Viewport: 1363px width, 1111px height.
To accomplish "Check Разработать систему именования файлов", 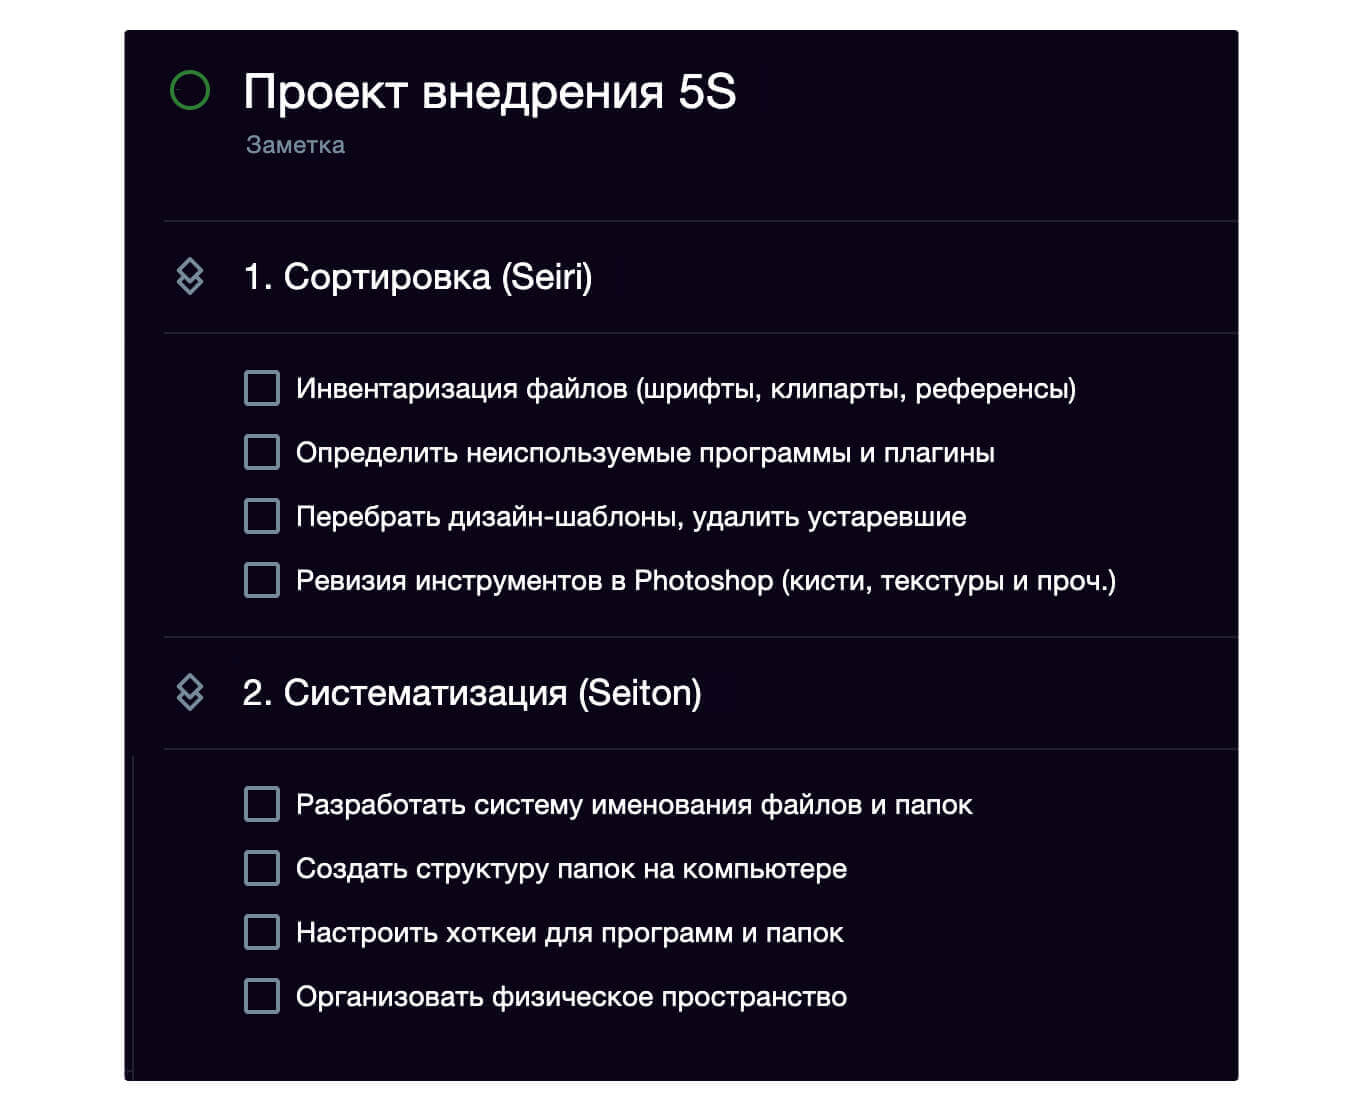I will [262, 804].
